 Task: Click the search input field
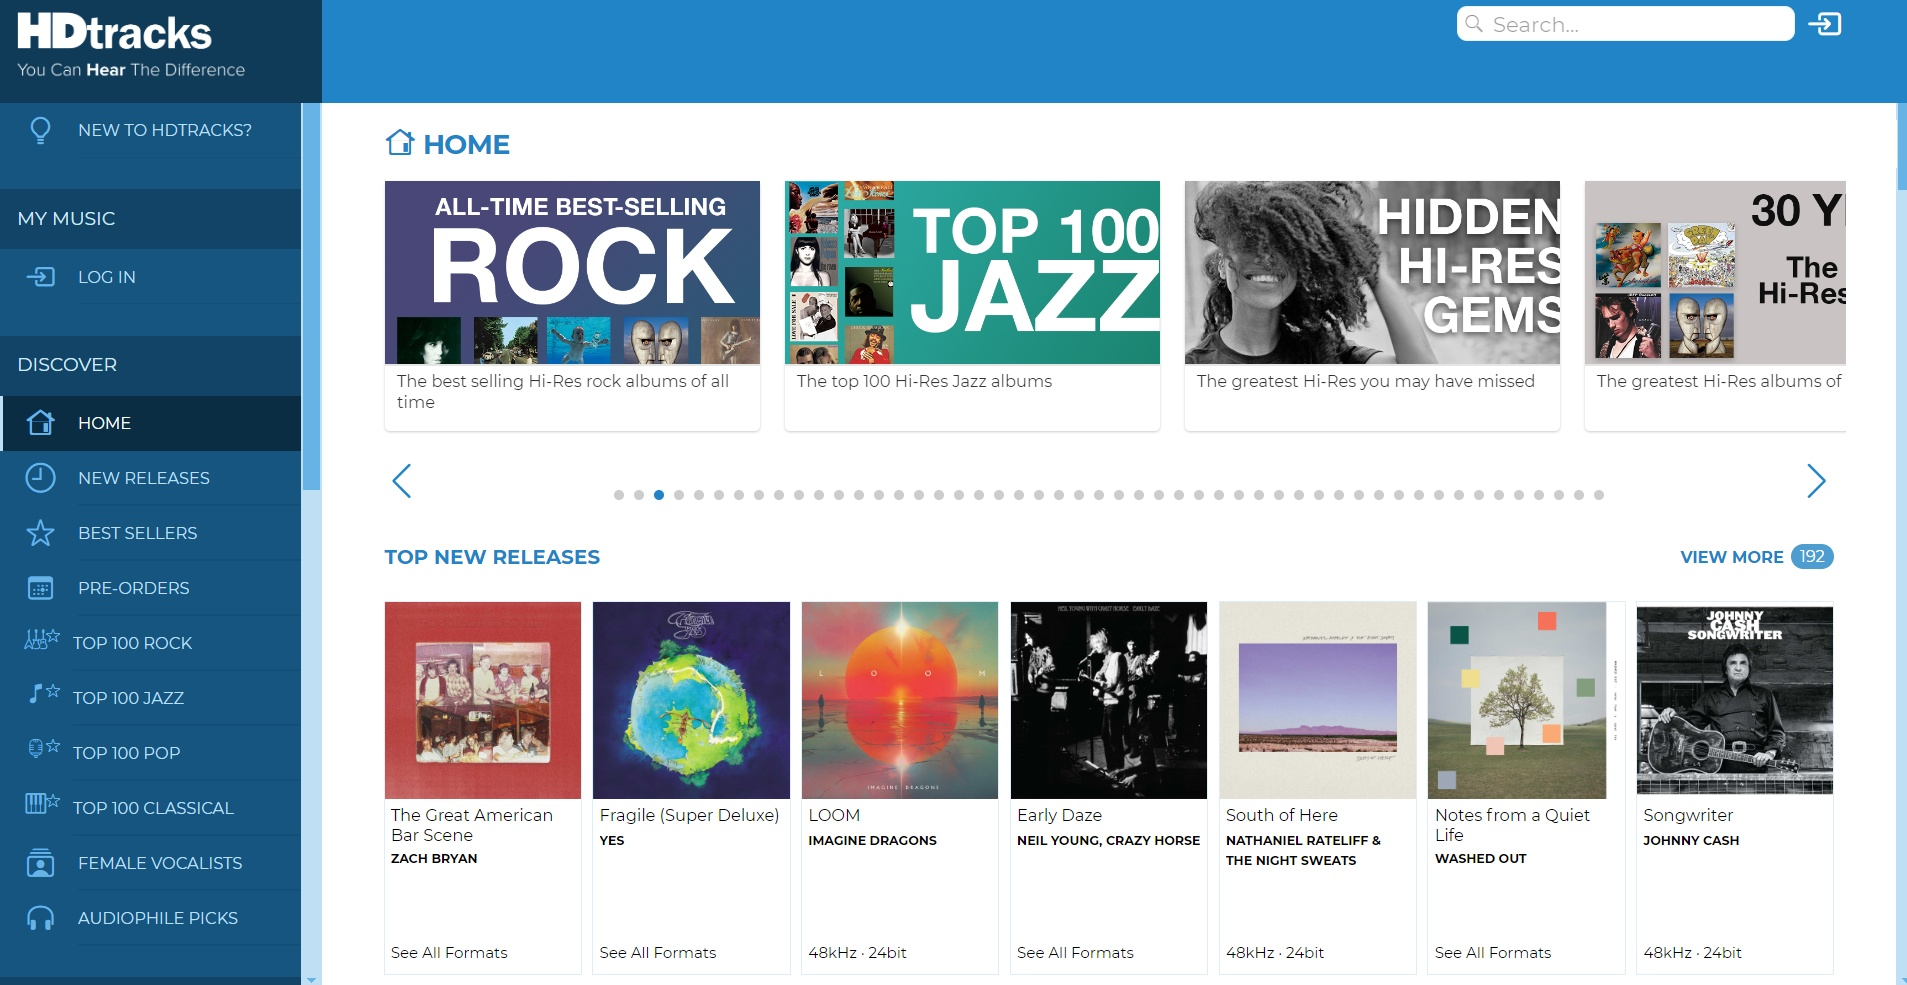tap(1626, 24)
